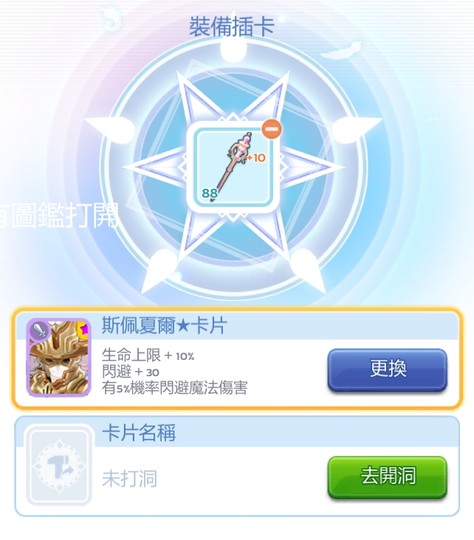The image size is (474, 540).
Task: Tap the star badge on the card portrait
Action: point(84,329)
